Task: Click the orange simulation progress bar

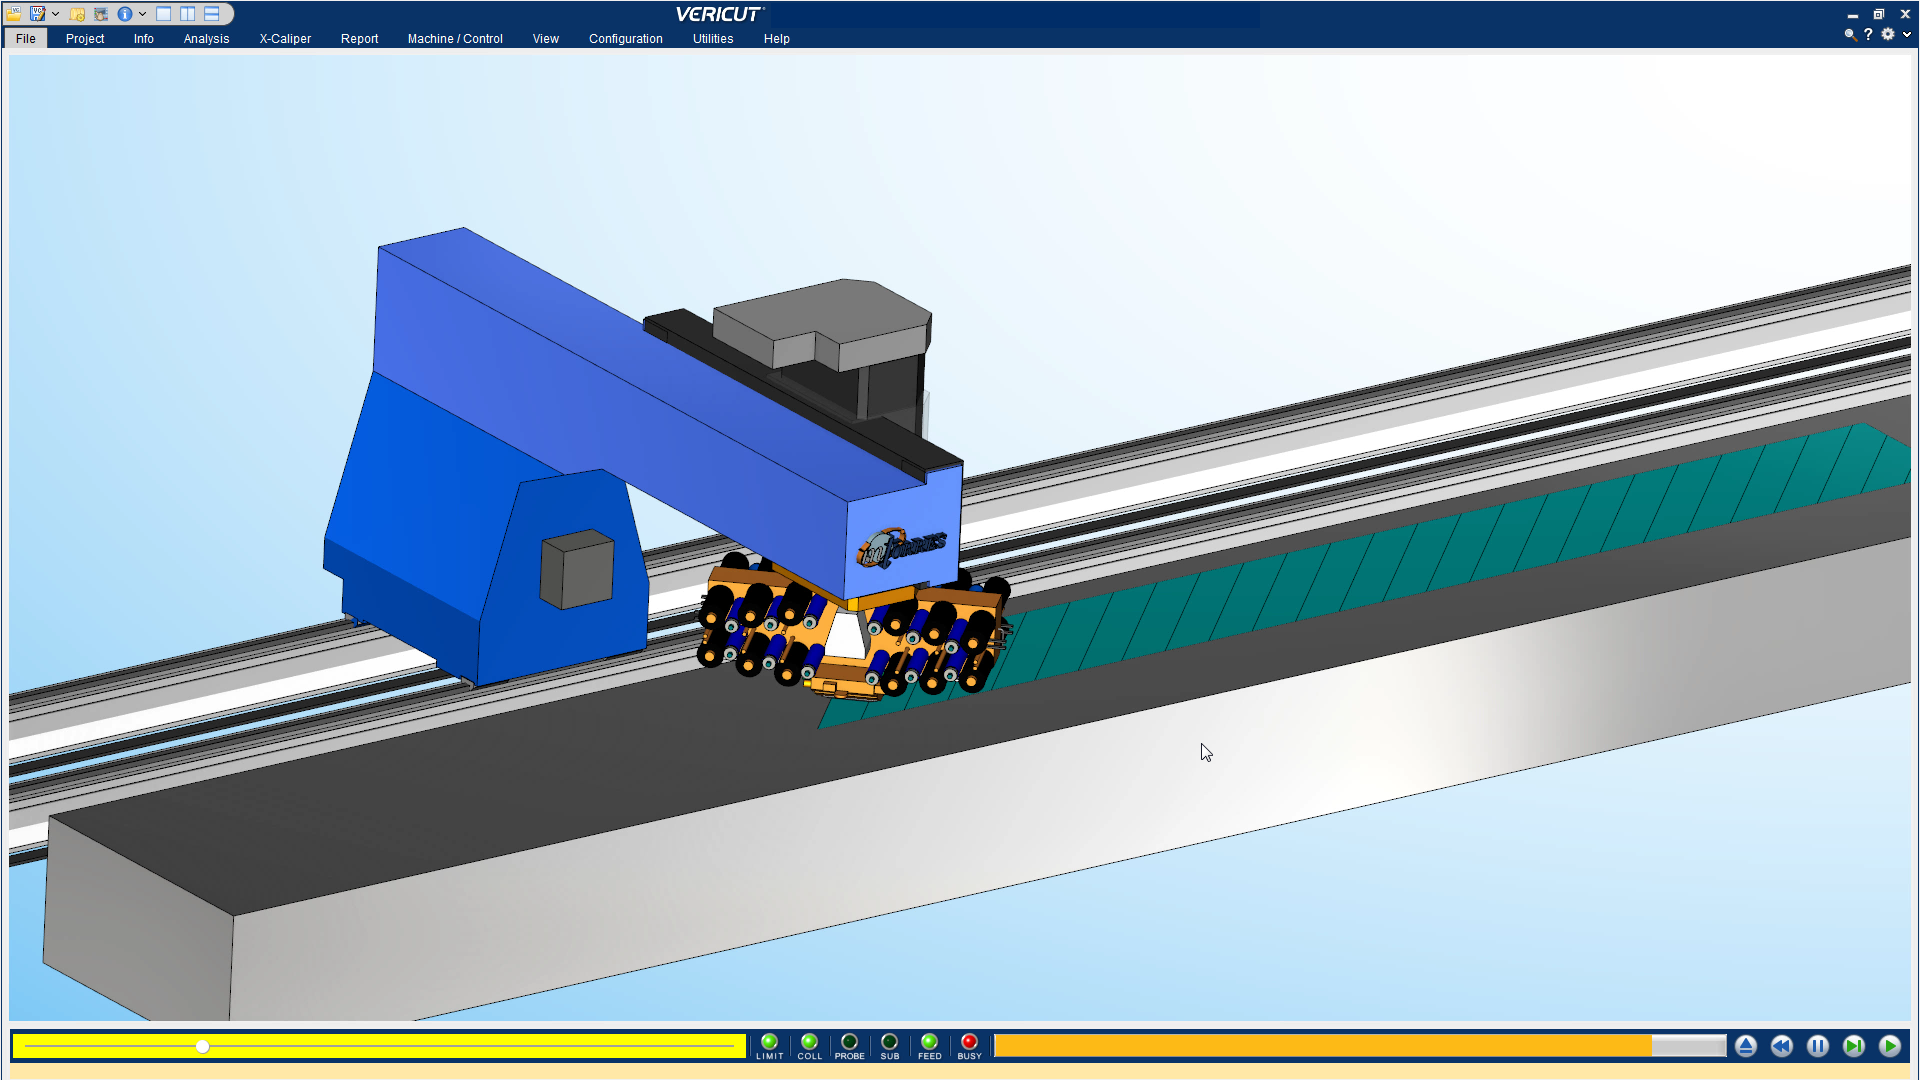Action: [x=1320, y=1046]
